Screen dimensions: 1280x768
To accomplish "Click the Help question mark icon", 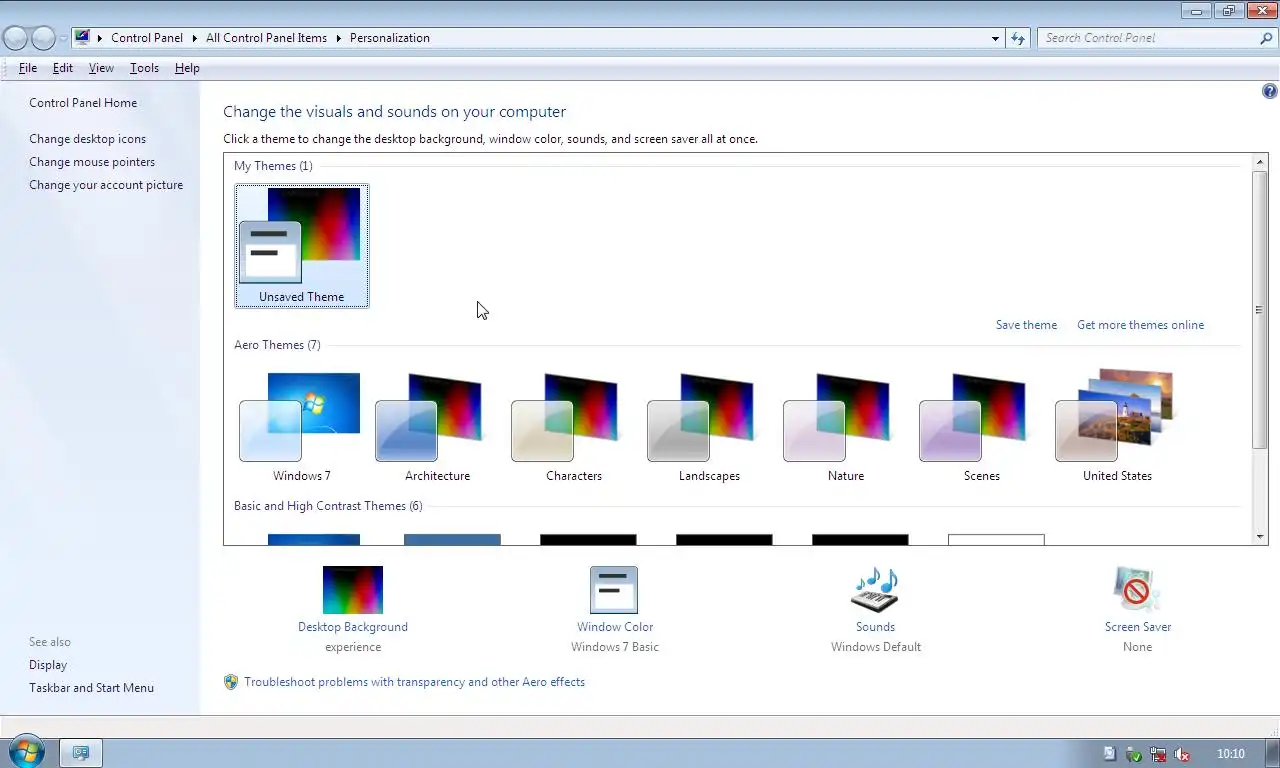I will click(1270, 91).
